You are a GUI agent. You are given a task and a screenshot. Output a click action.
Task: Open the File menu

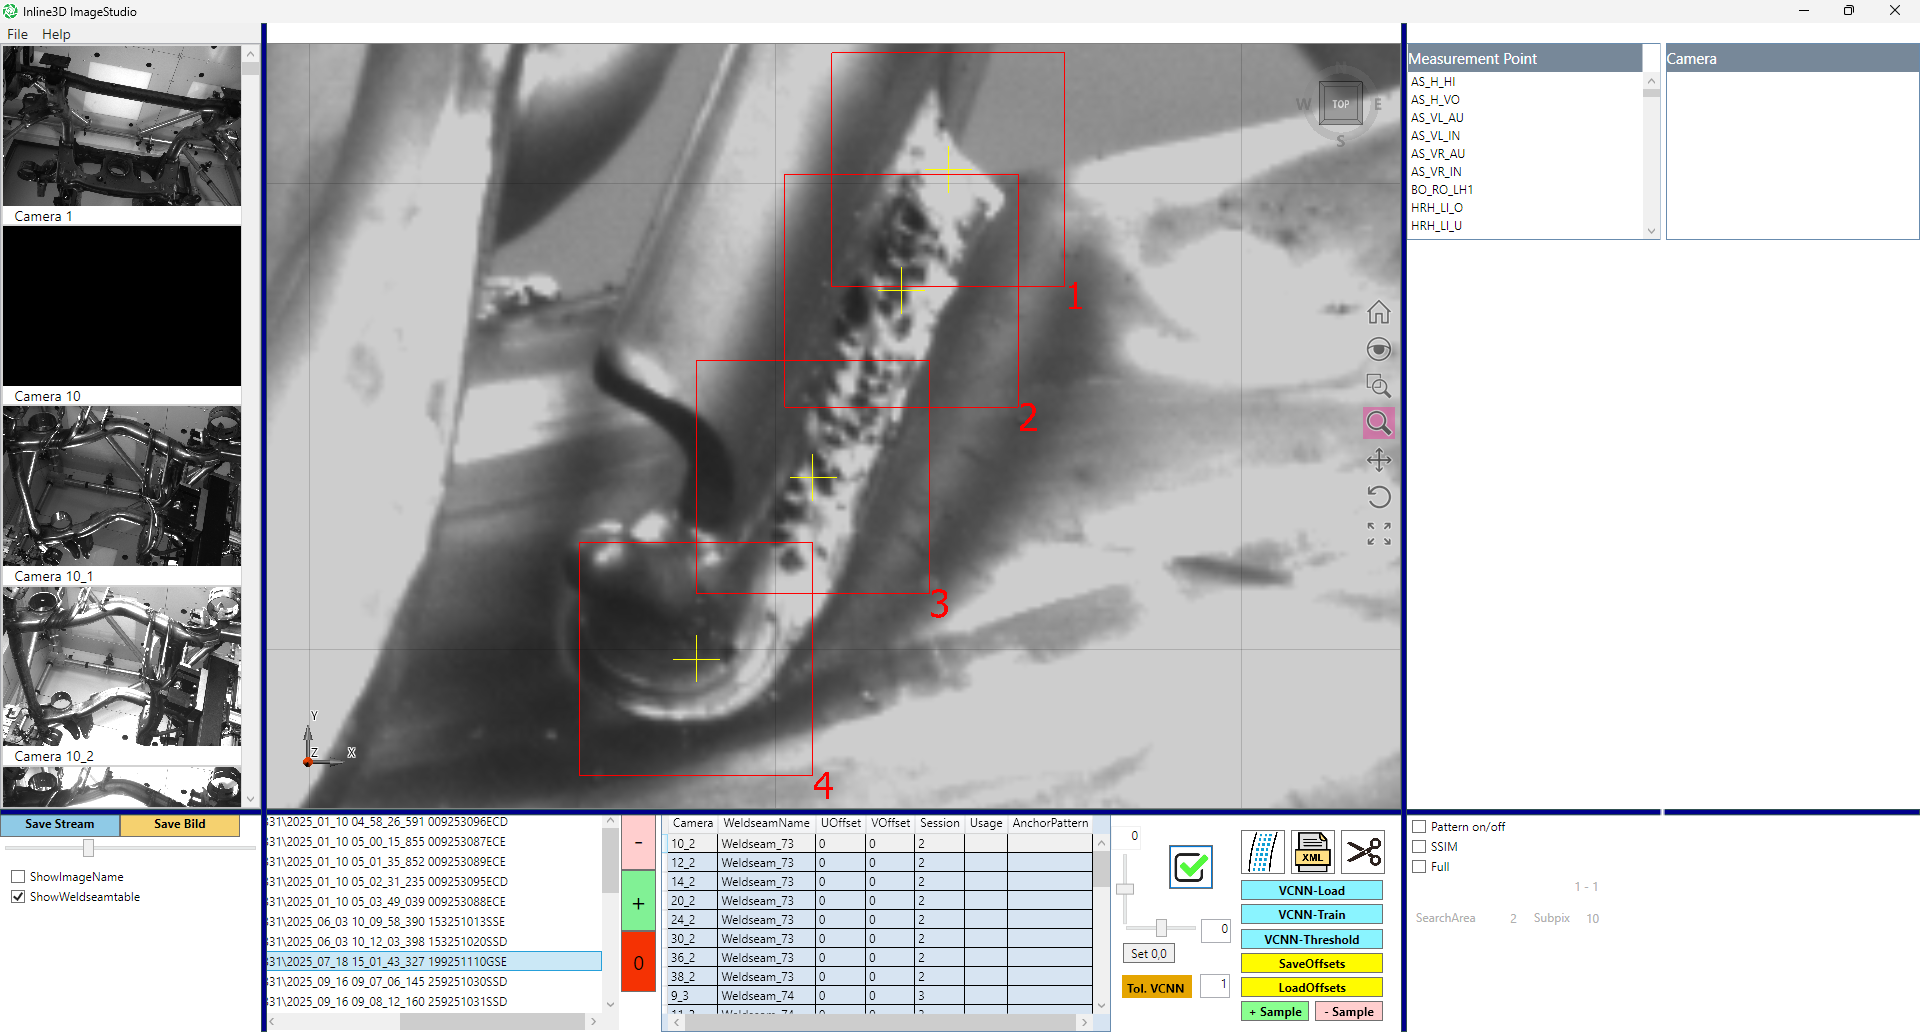point(17,34)
